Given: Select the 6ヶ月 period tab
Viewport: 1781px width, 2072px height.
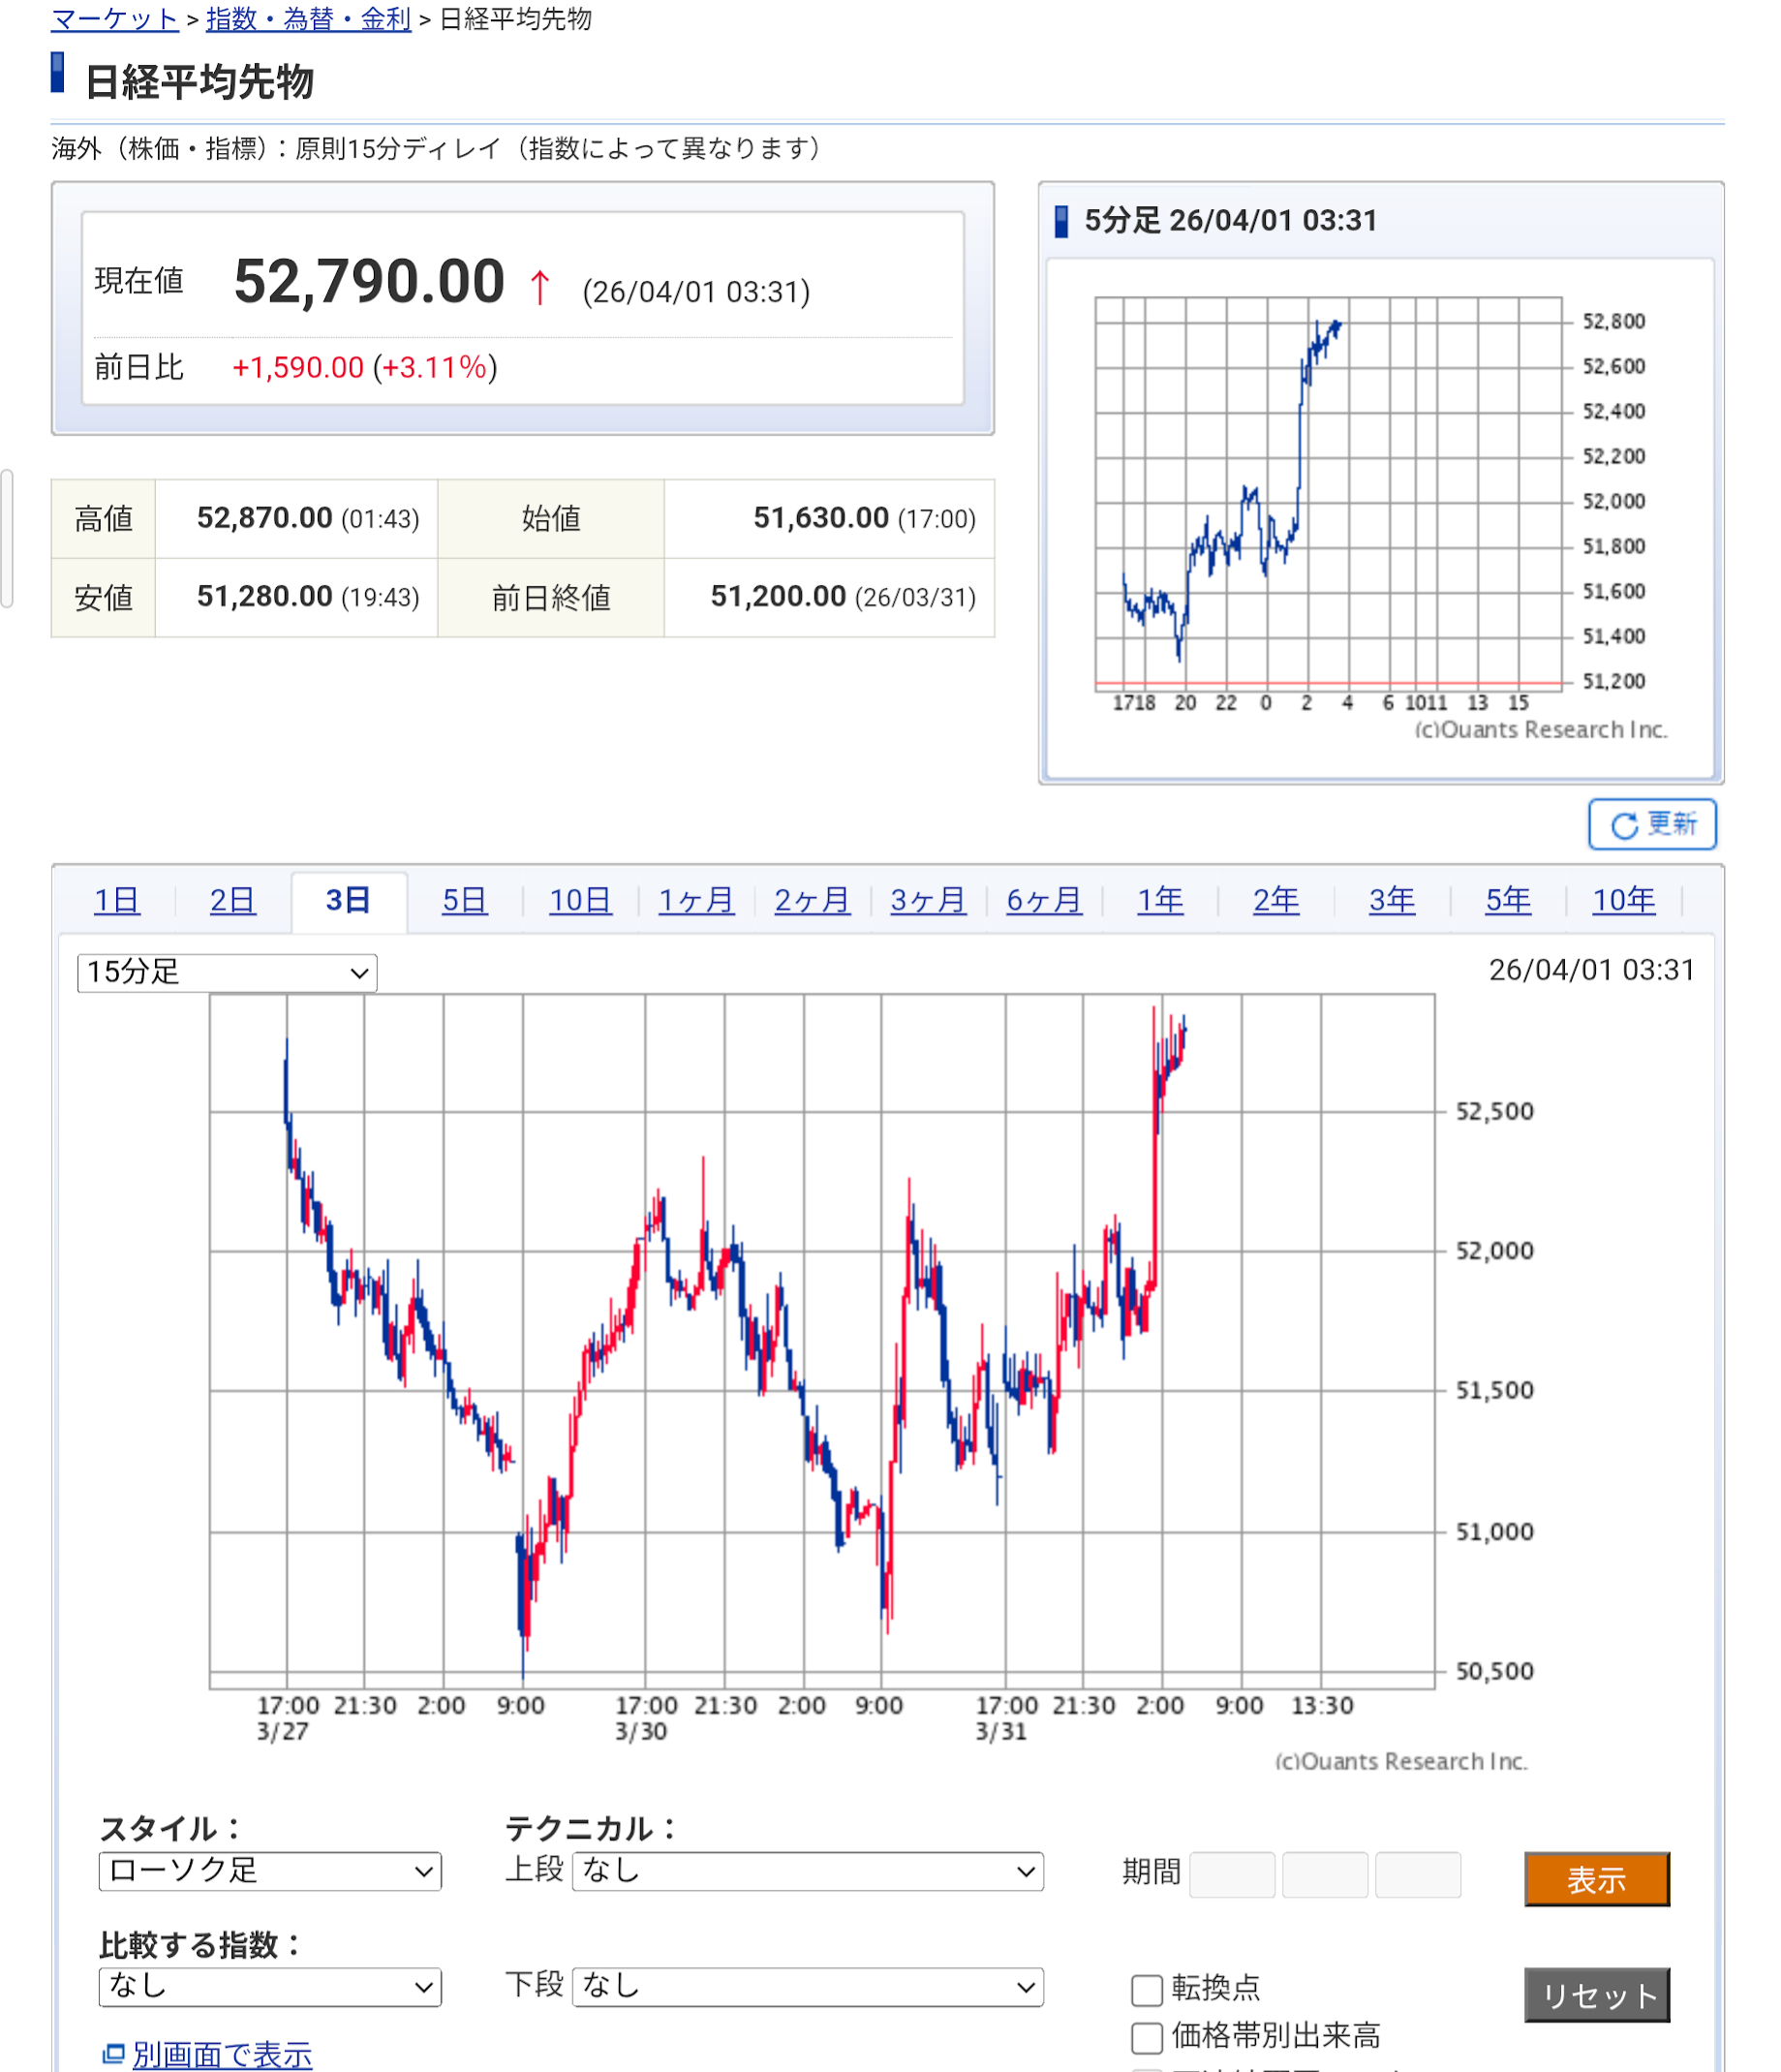Looking at the screenshot, I should [x=1043, y=900].
